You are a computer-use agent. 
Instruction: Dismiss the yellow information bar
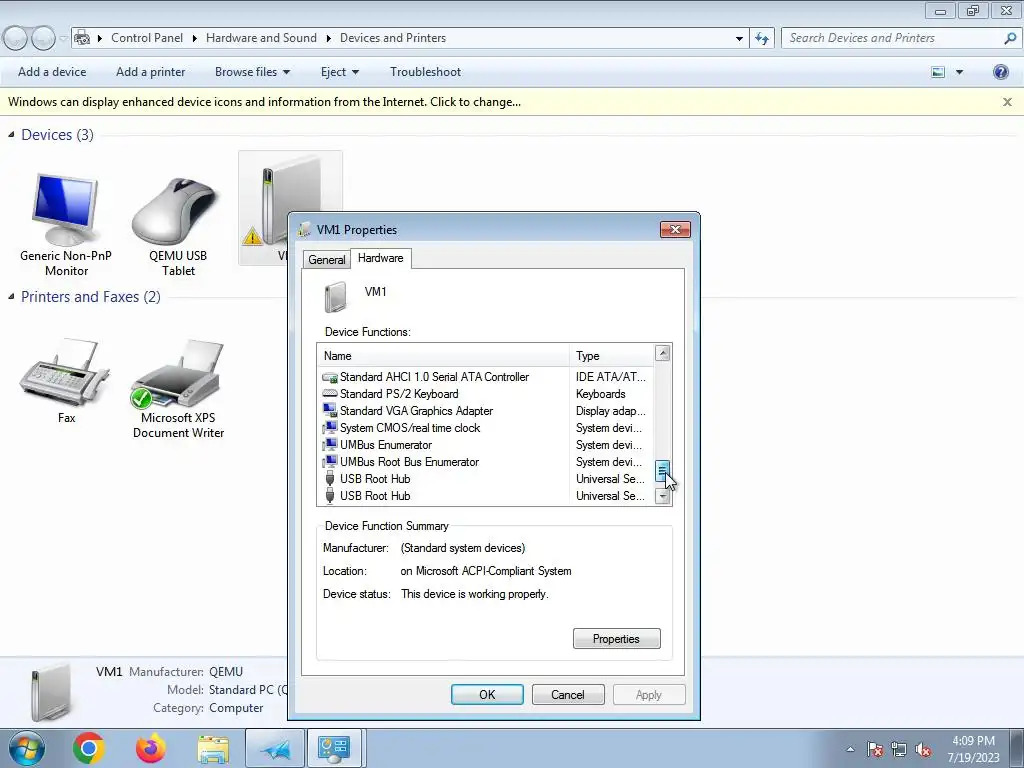click(1007, 102)
